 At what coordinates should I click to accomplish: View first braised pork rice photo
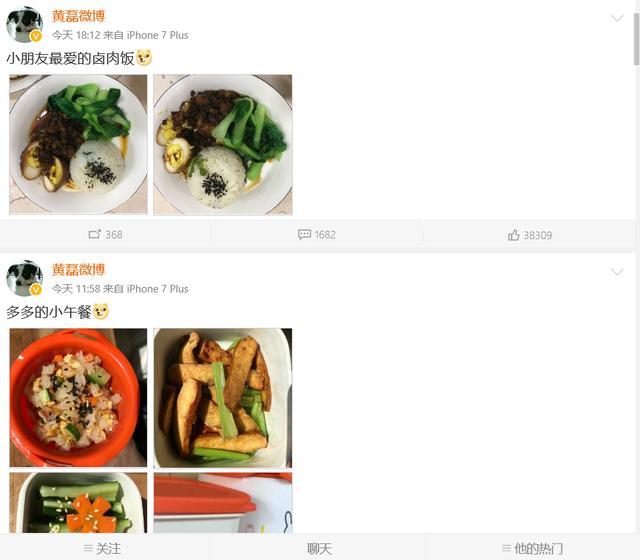click(x=78, y=144)
